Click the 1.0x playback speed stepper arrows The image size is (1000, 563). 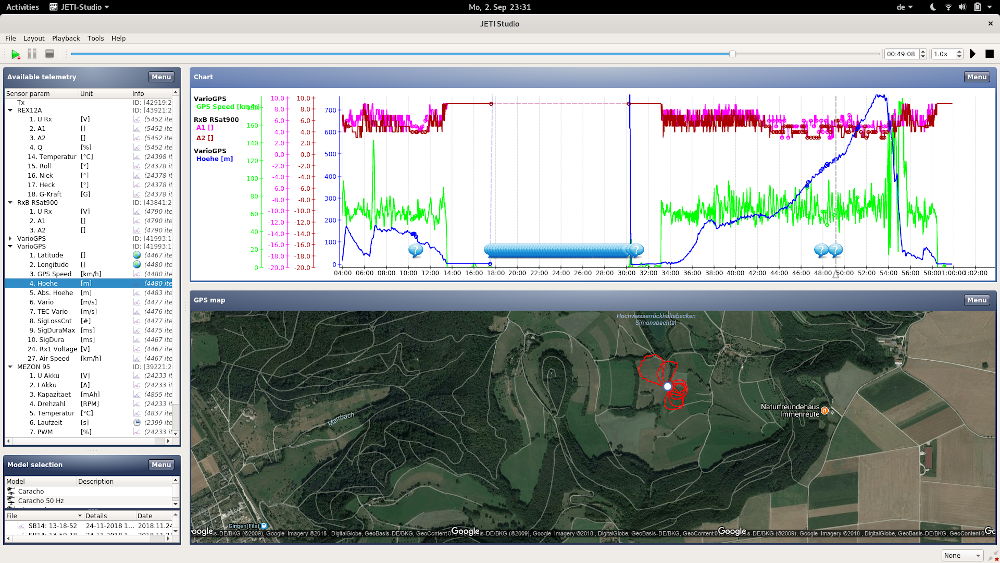point(959,54)
